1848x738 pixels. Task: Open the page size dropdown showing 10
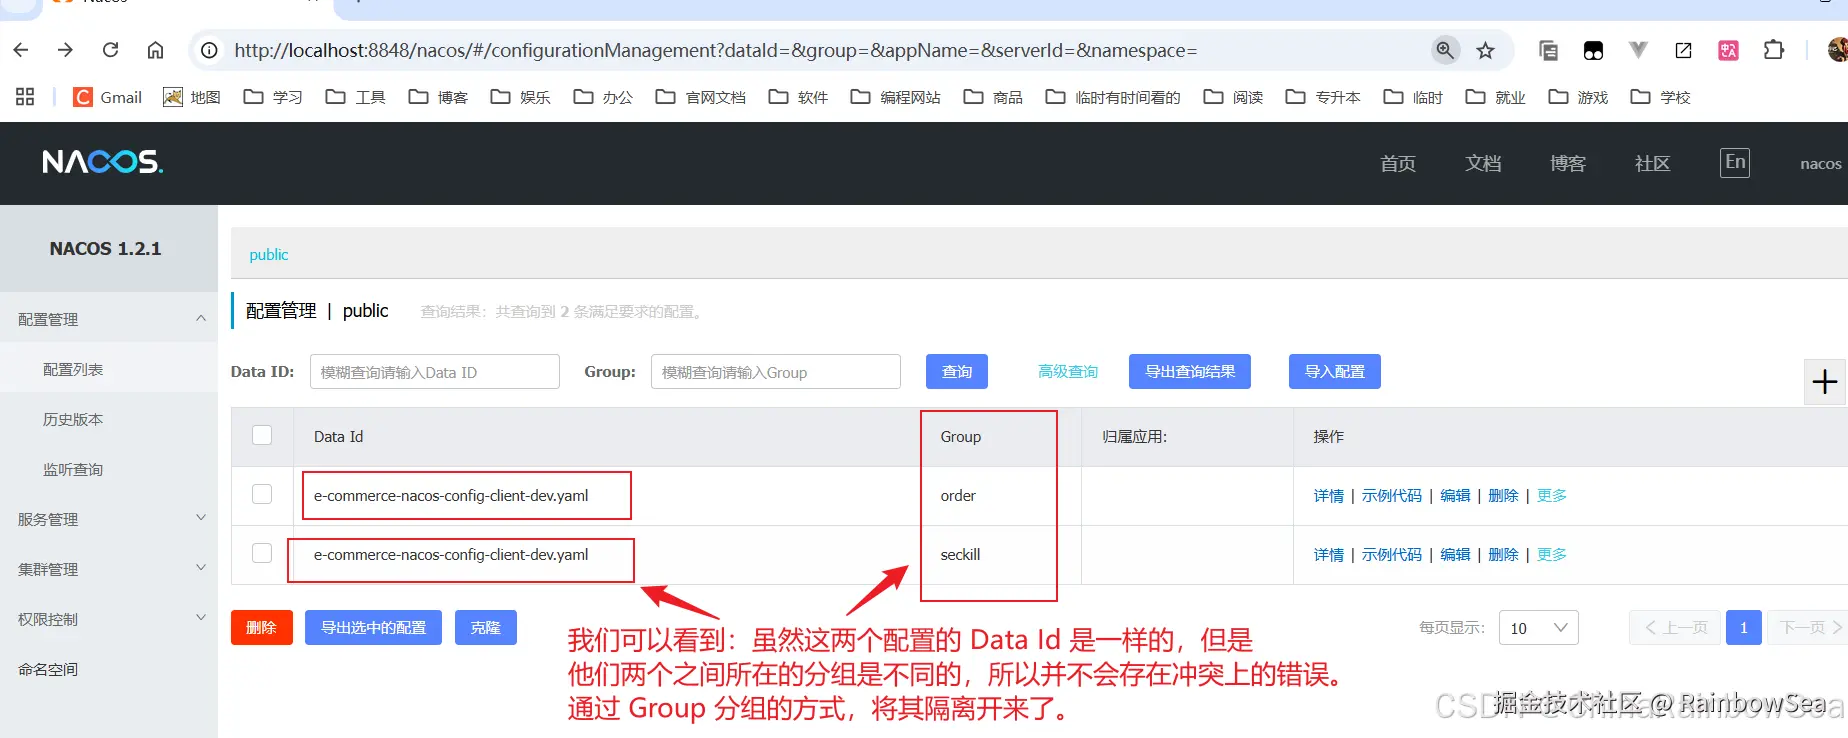(1538, 627)
